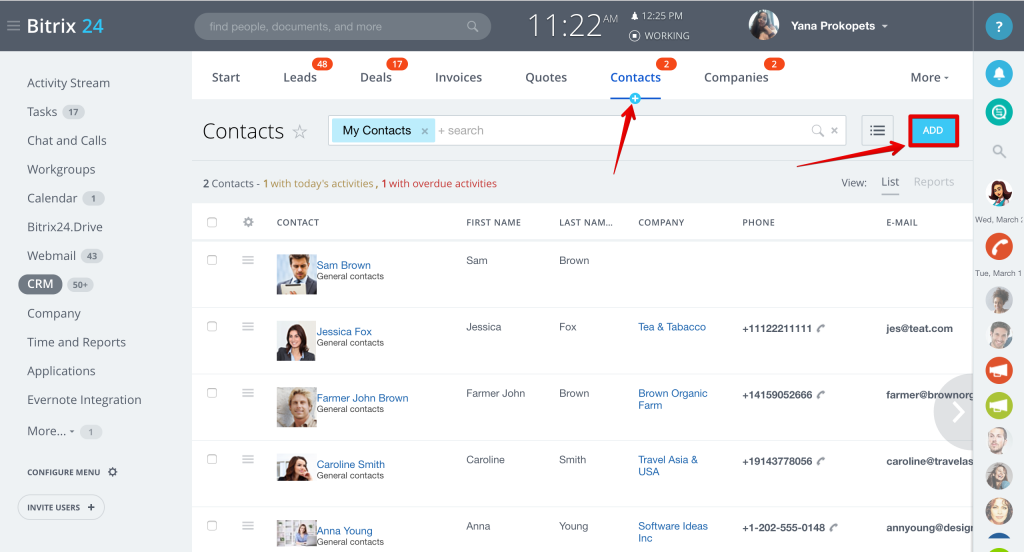Open the hamburger menu next to Bitrix 24
1024x552 pixels.
[x=13, y=26]
